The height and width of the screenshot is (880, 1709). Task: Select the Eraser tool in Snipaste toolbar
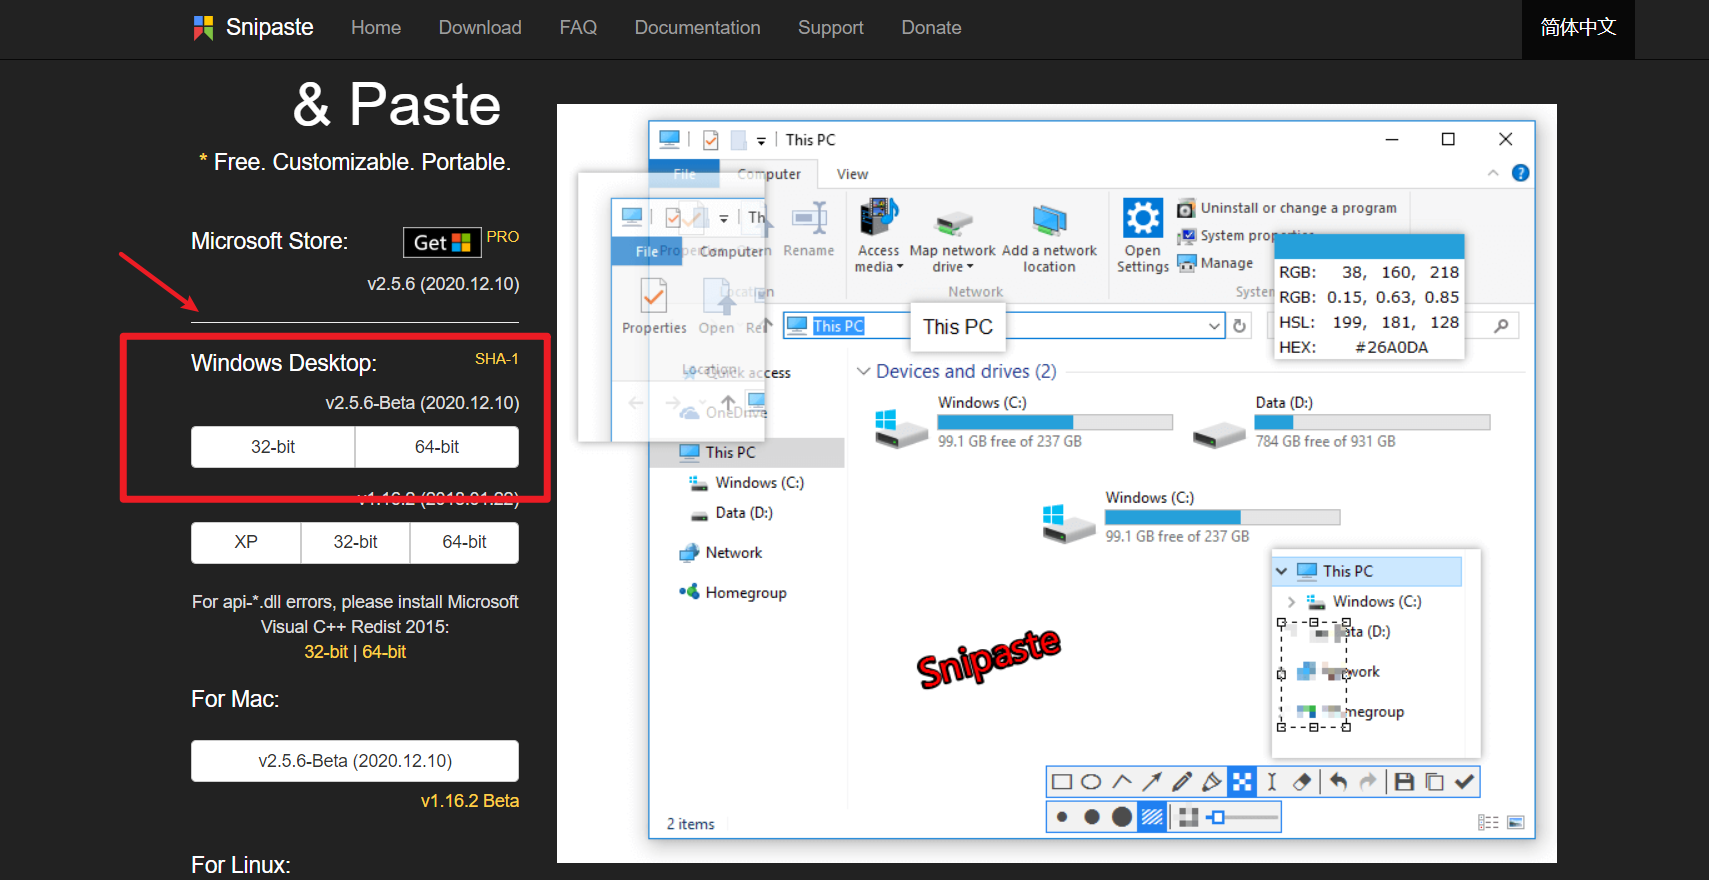1302,782
